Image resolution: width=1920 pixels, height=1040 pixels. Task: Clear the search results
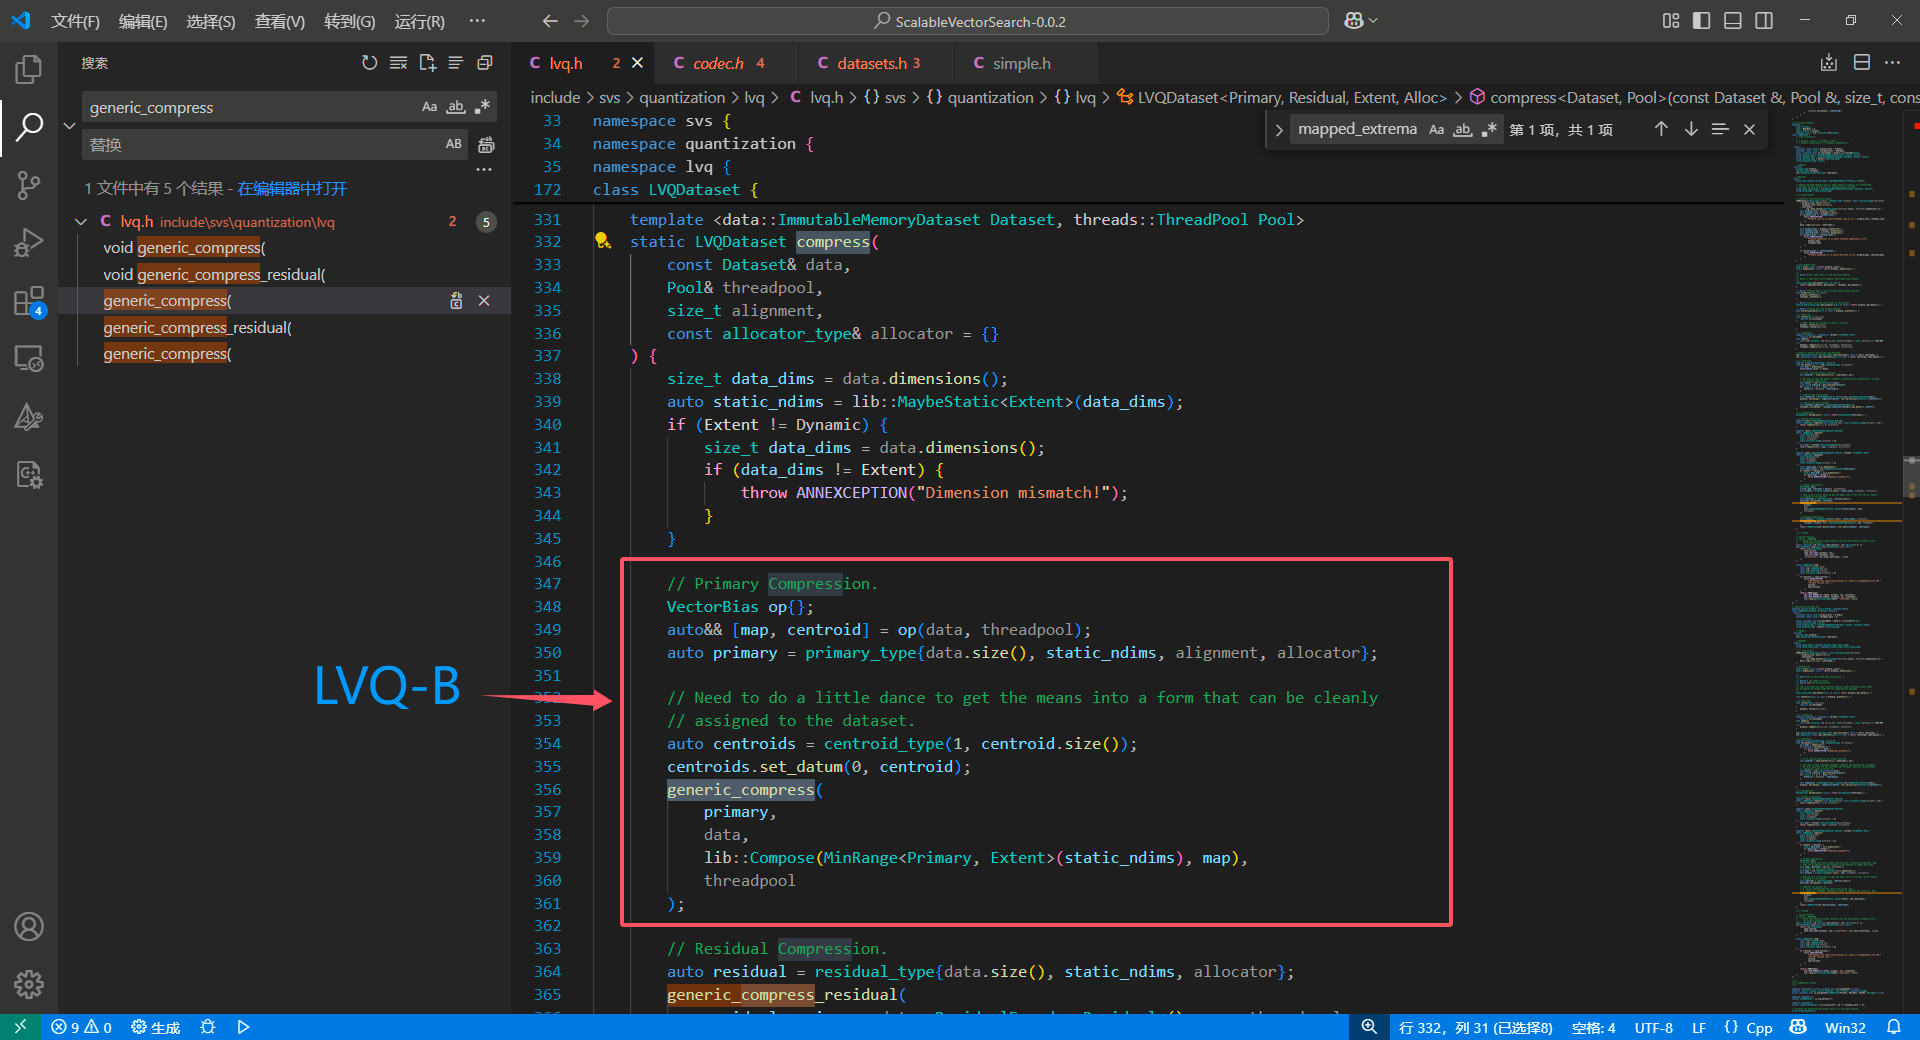click(x=398, y=63)
